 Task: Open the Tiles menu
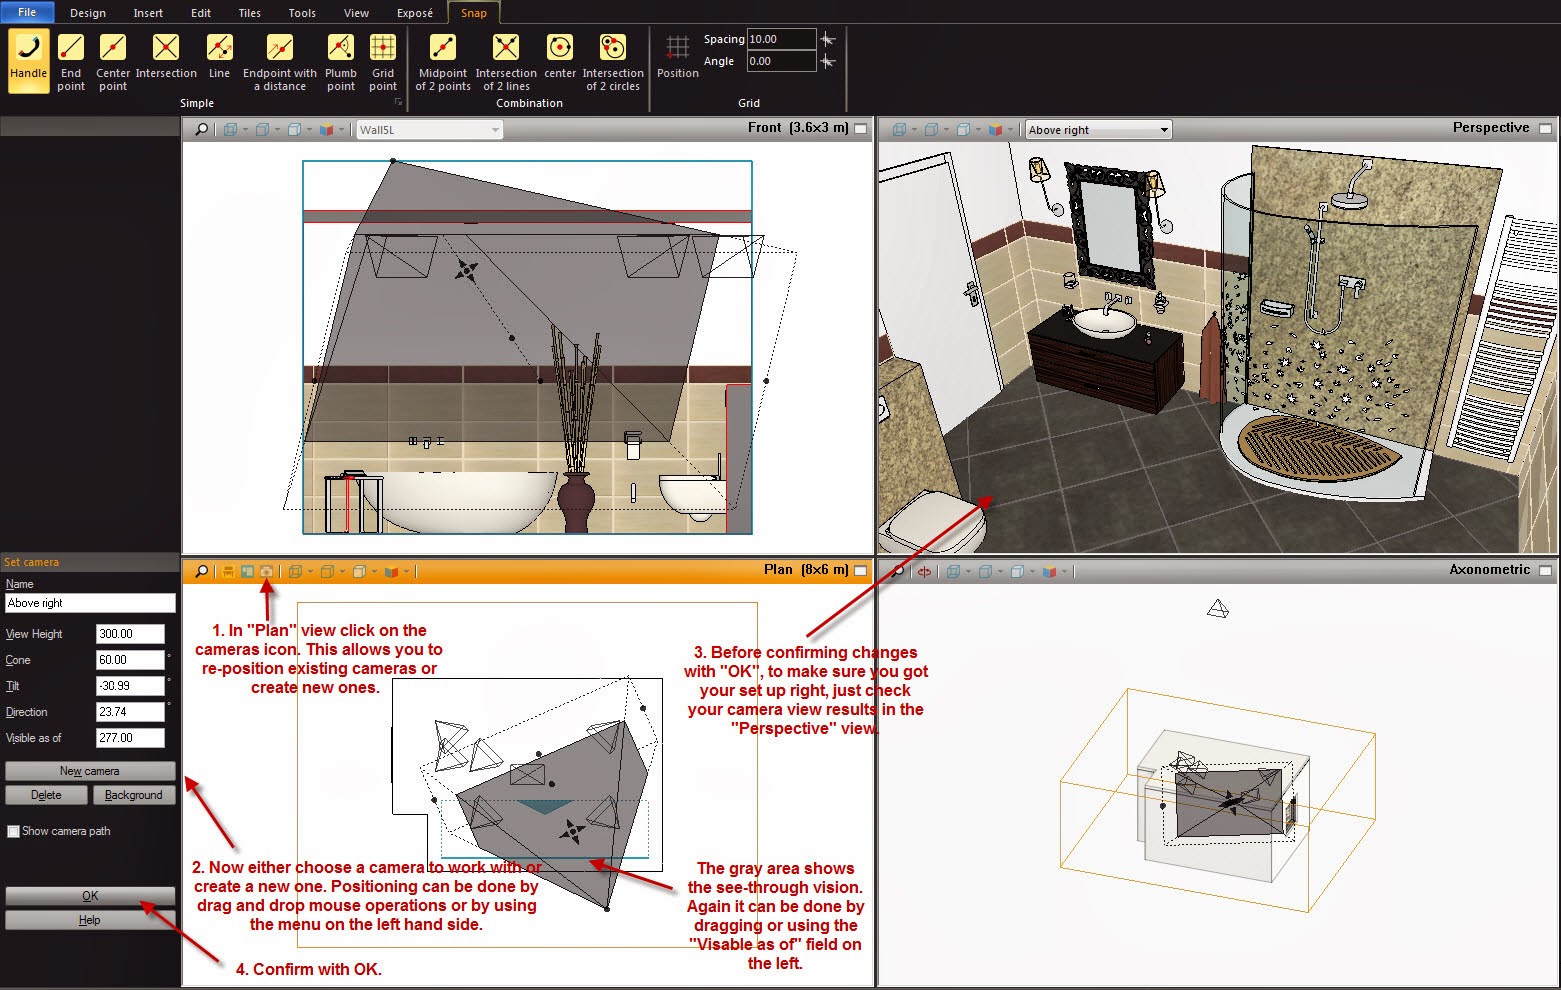tap(248, 13)
